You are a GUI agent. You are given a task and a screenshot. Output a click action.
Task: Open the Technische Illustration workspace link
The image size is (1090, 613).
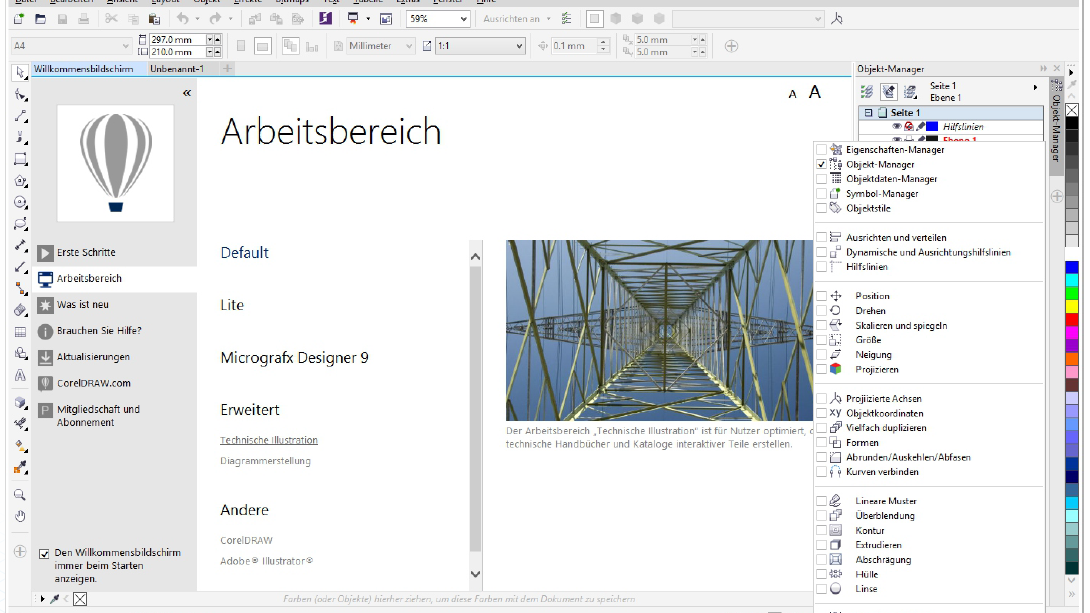[x=269, y=440]
